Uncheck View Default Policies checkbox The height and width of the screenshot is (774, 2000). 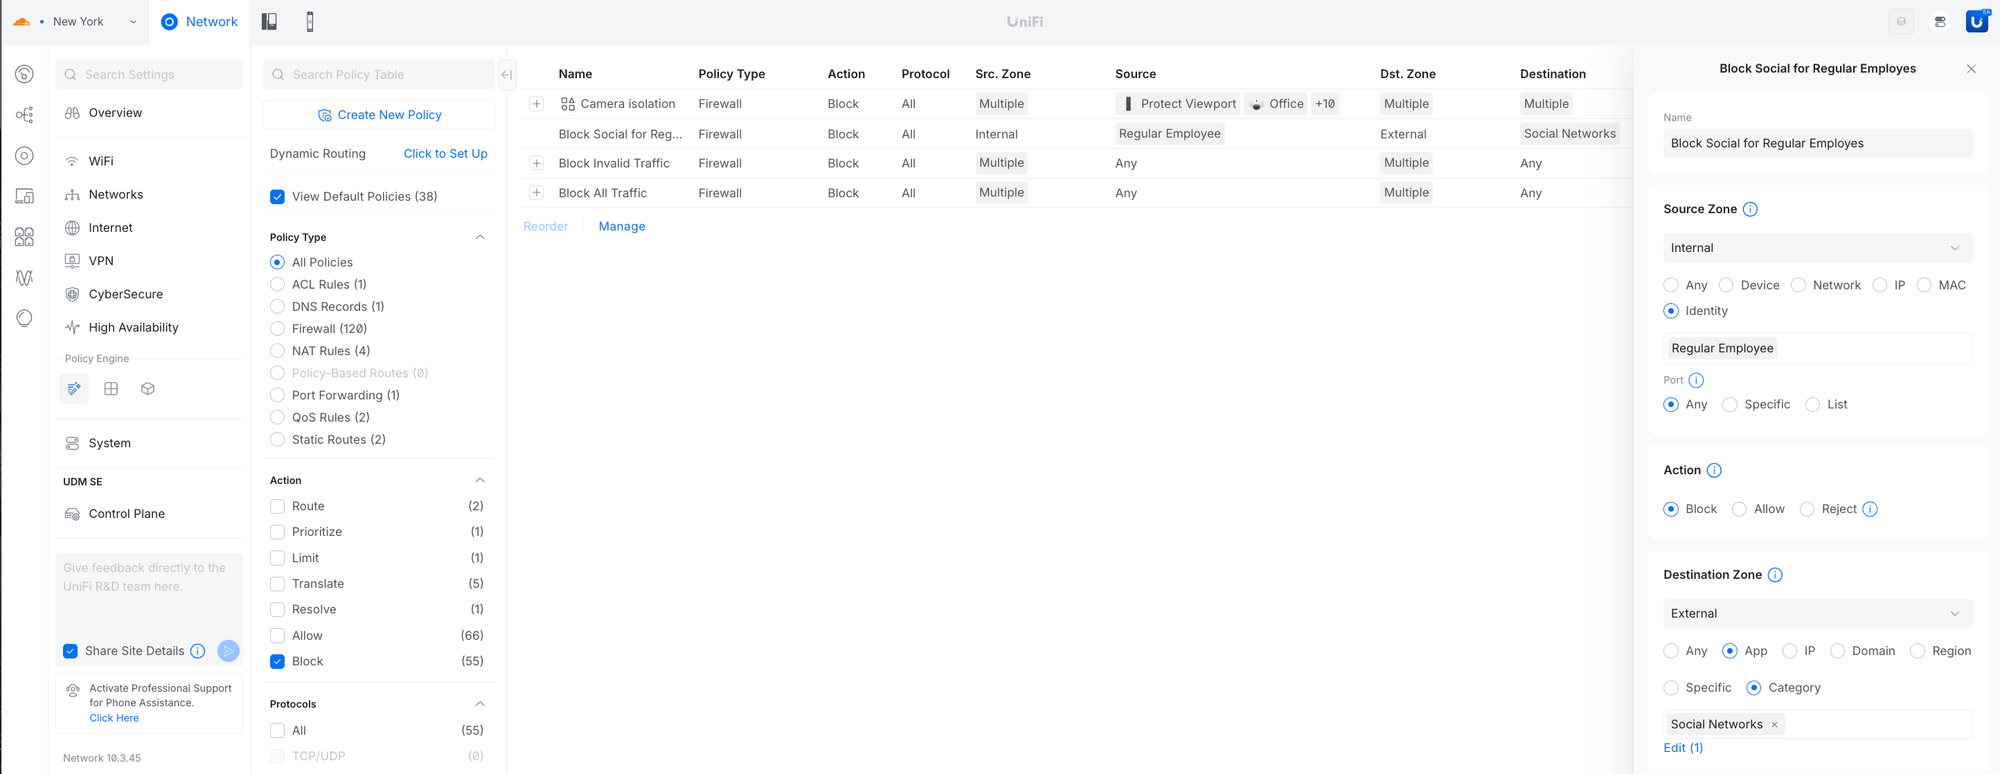click(278, 197)
